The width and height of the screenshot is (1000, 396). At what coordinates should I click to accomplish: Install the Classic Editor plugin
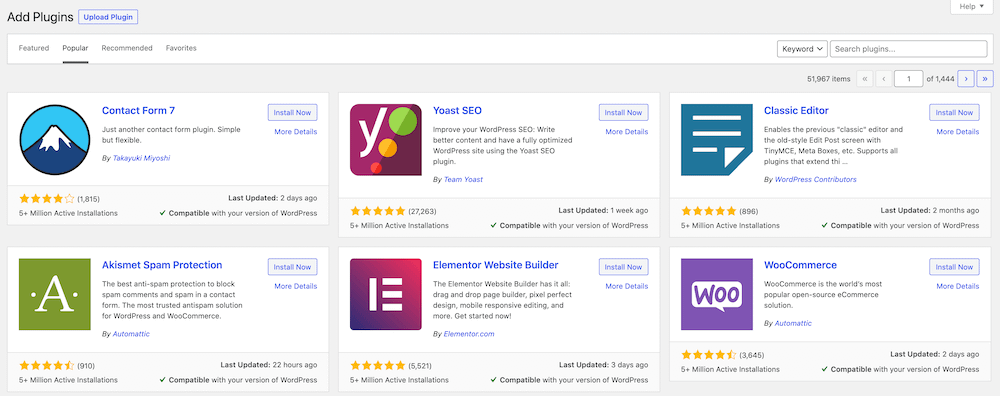tap(955, 112)
